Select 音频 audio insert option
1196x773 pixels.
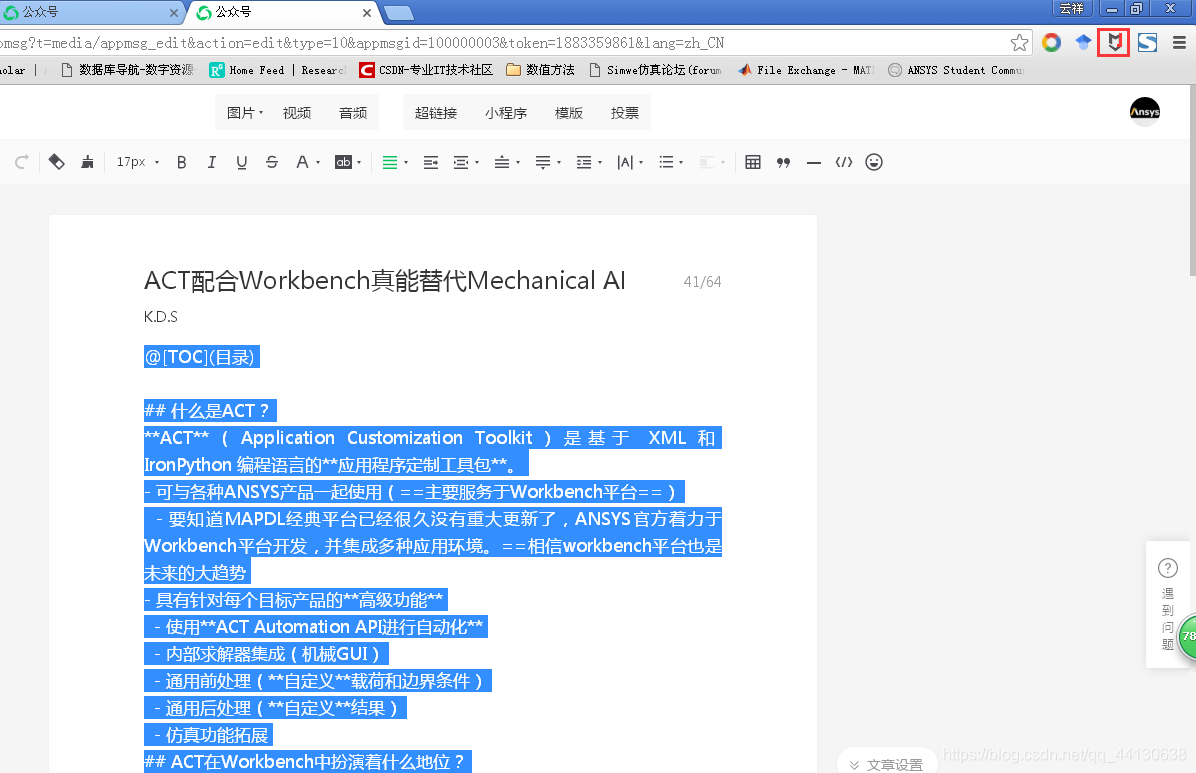353,113
